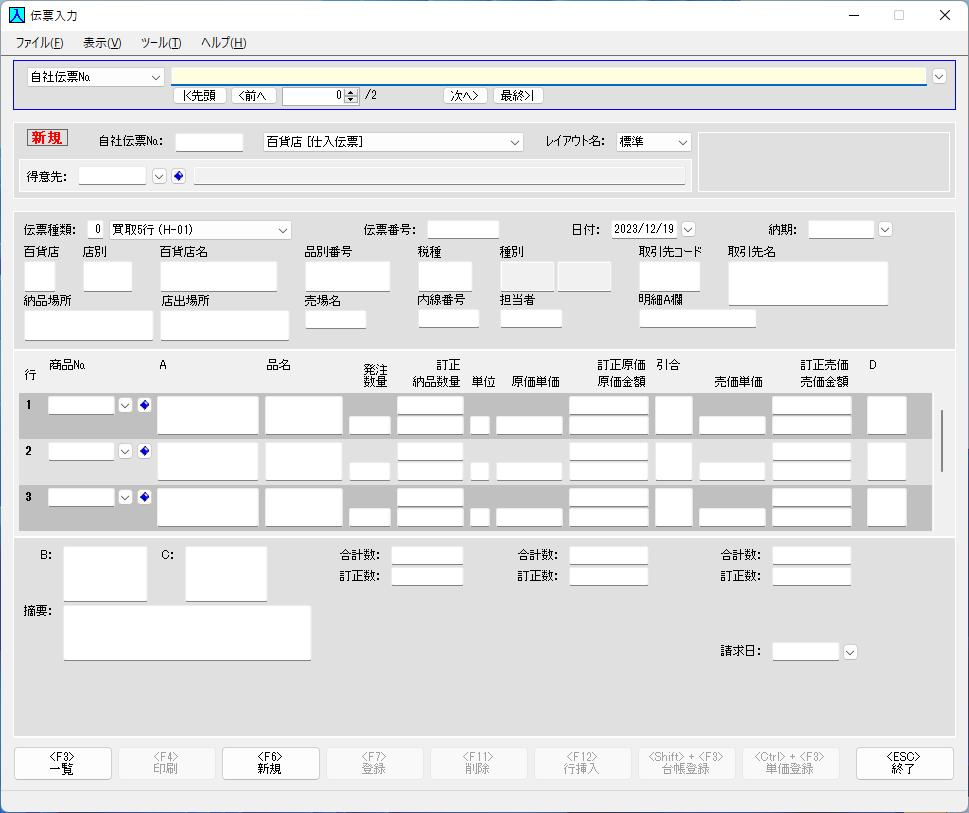969x813 pixels.
Task: Click the 取引先名 input field
Action: 808,284
